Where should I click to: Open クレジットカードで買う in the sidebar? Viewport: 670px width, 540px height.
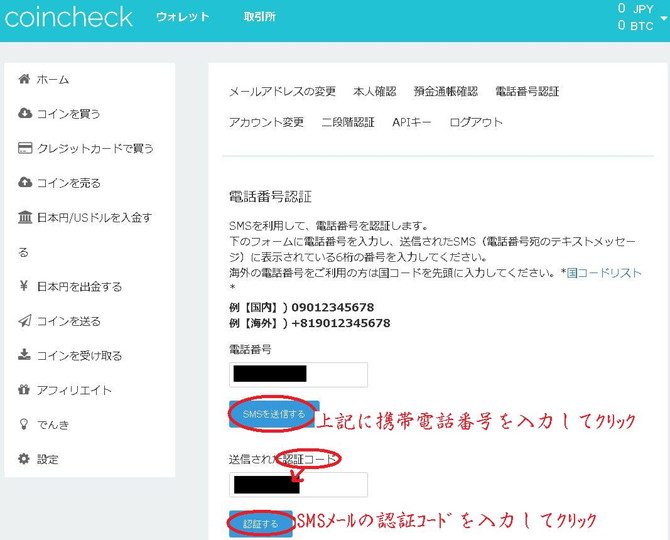click(x=95, y=148)
